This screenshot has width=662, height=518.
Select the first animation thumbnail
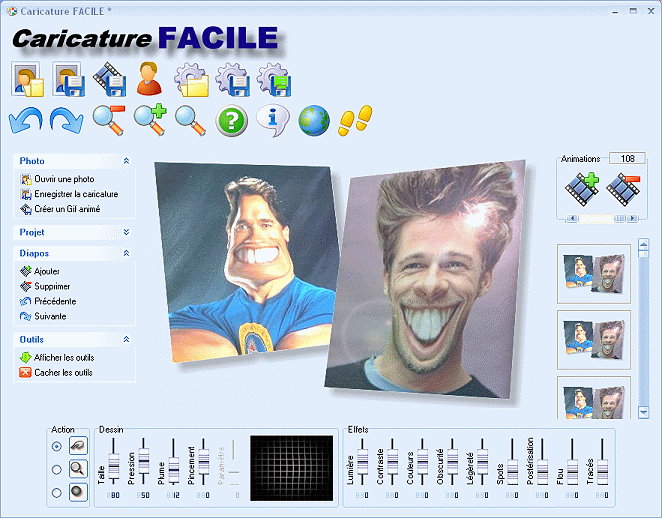click(x=594, y=274)
